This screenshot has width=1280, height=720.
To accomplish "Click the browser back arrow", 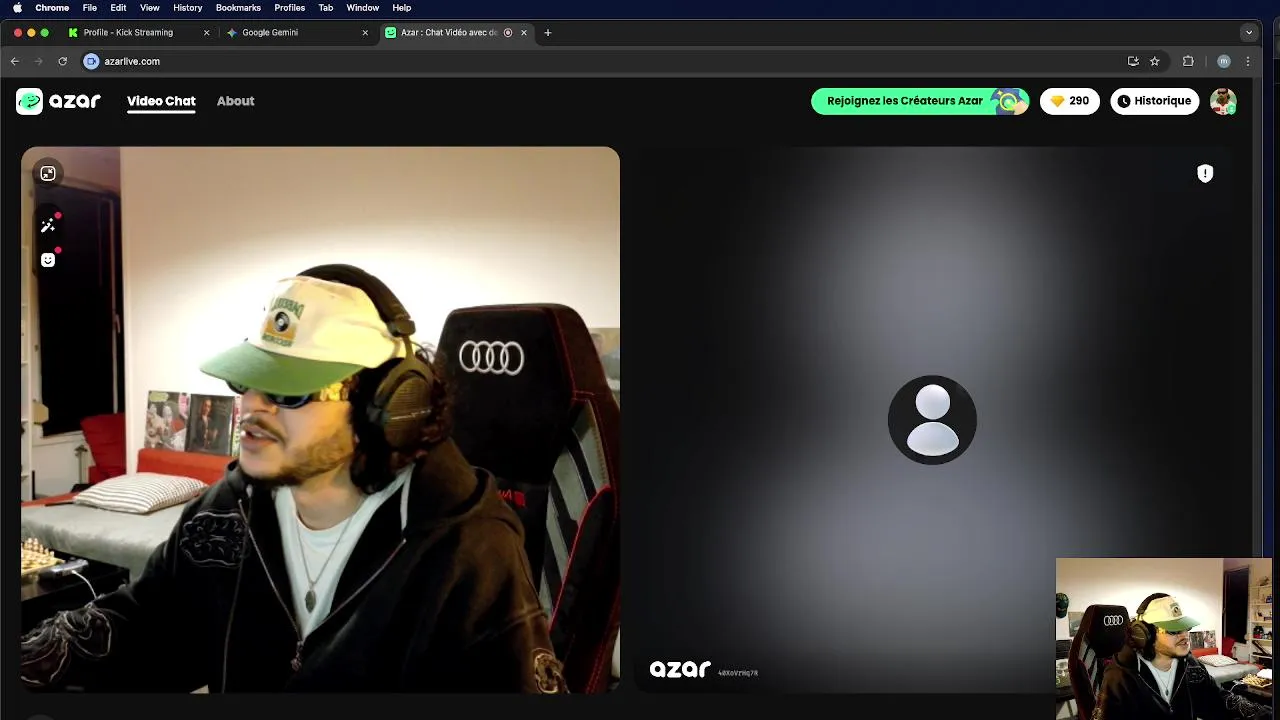I will [x=14, y=61].
